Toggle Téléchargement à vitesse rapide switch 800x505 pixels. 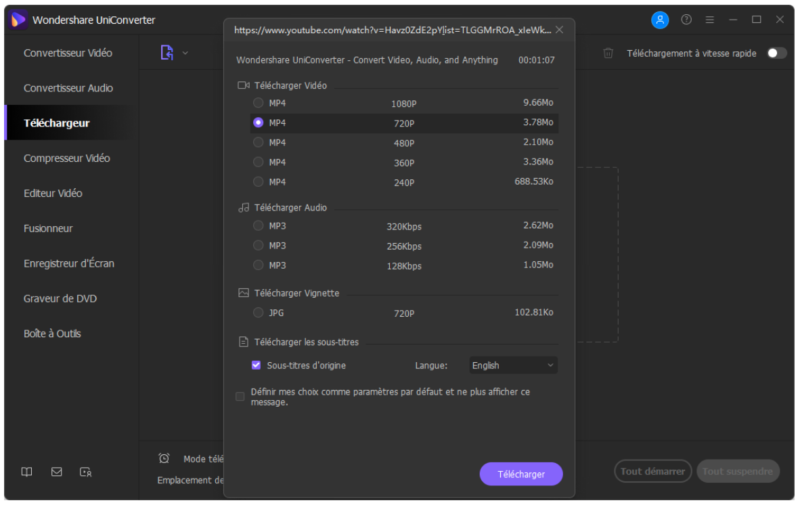[777, 53]
